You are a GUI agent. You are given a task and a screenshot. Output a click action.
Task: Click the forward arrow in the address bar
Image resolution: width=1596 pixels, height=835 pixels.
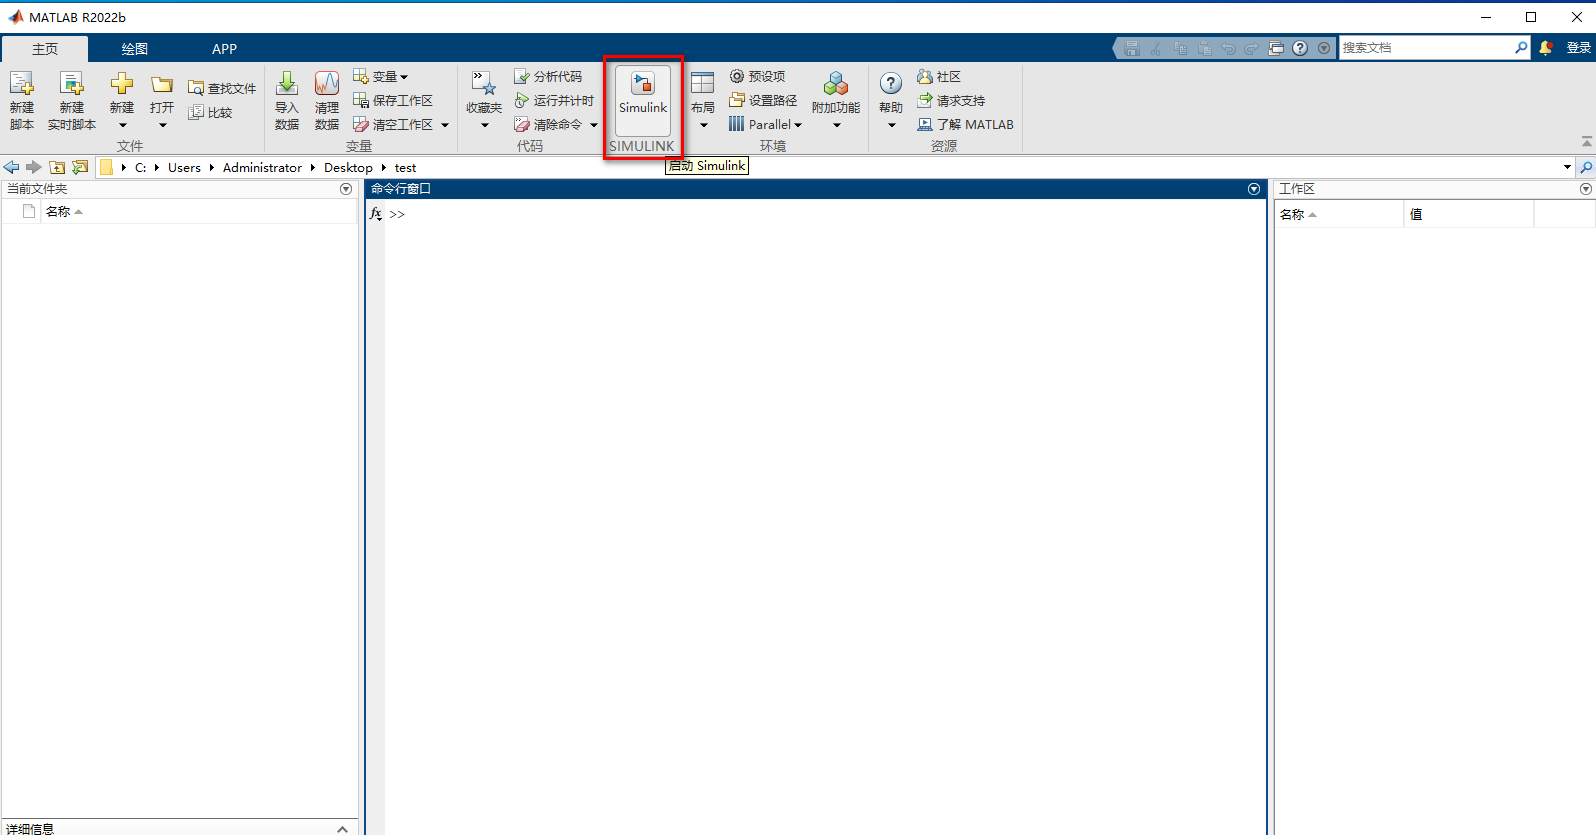click(34, 167)
